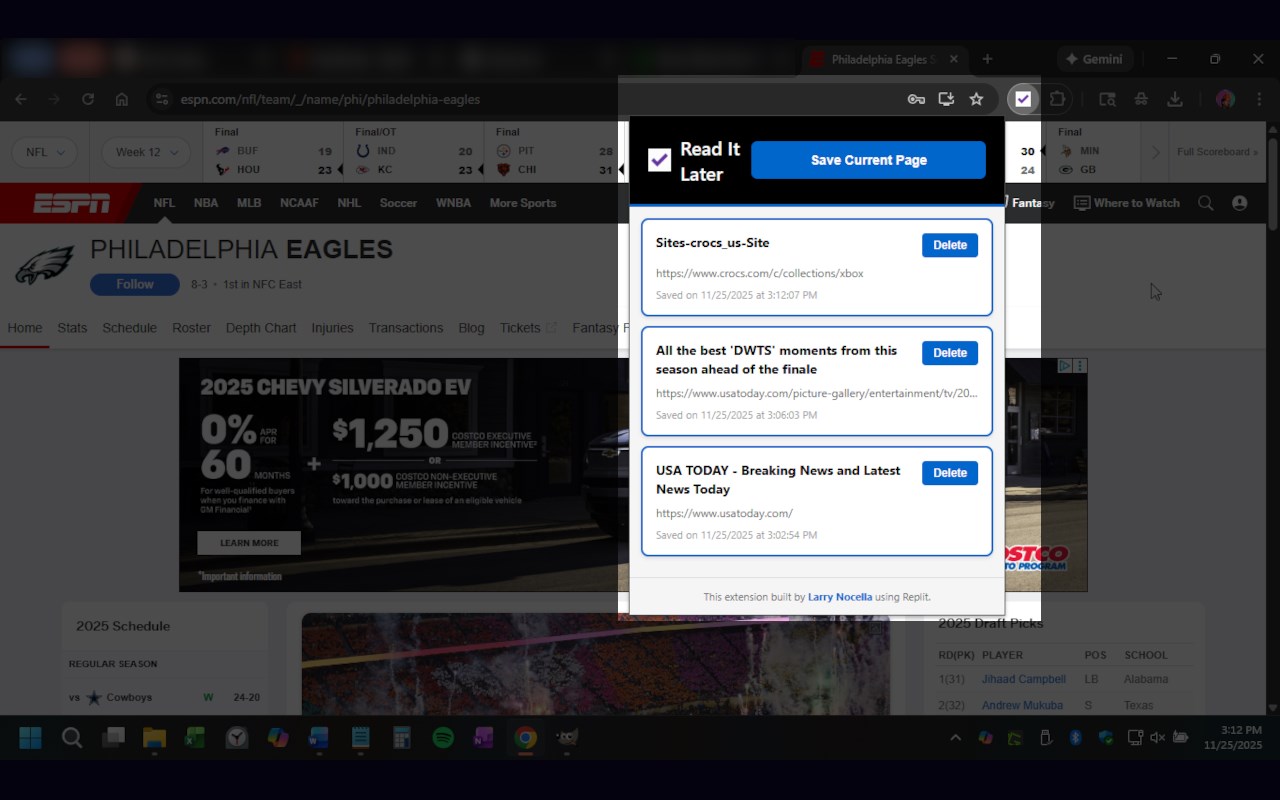Show next scoreboard games arrow

point(1156,152)
